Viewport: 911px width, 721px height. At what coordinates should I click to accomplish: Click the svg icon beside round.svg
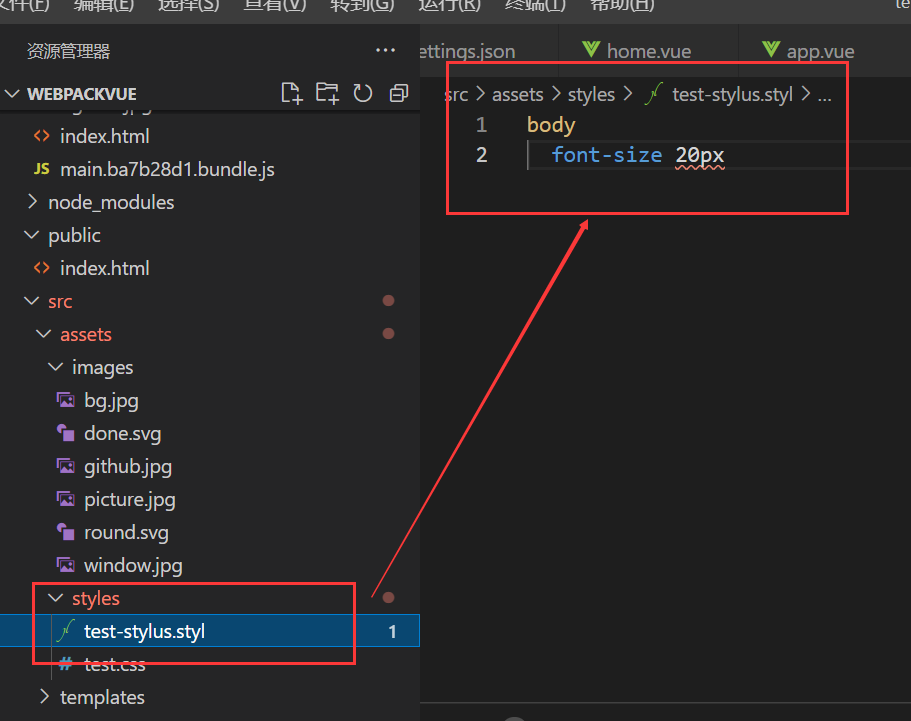click(66, 532)
